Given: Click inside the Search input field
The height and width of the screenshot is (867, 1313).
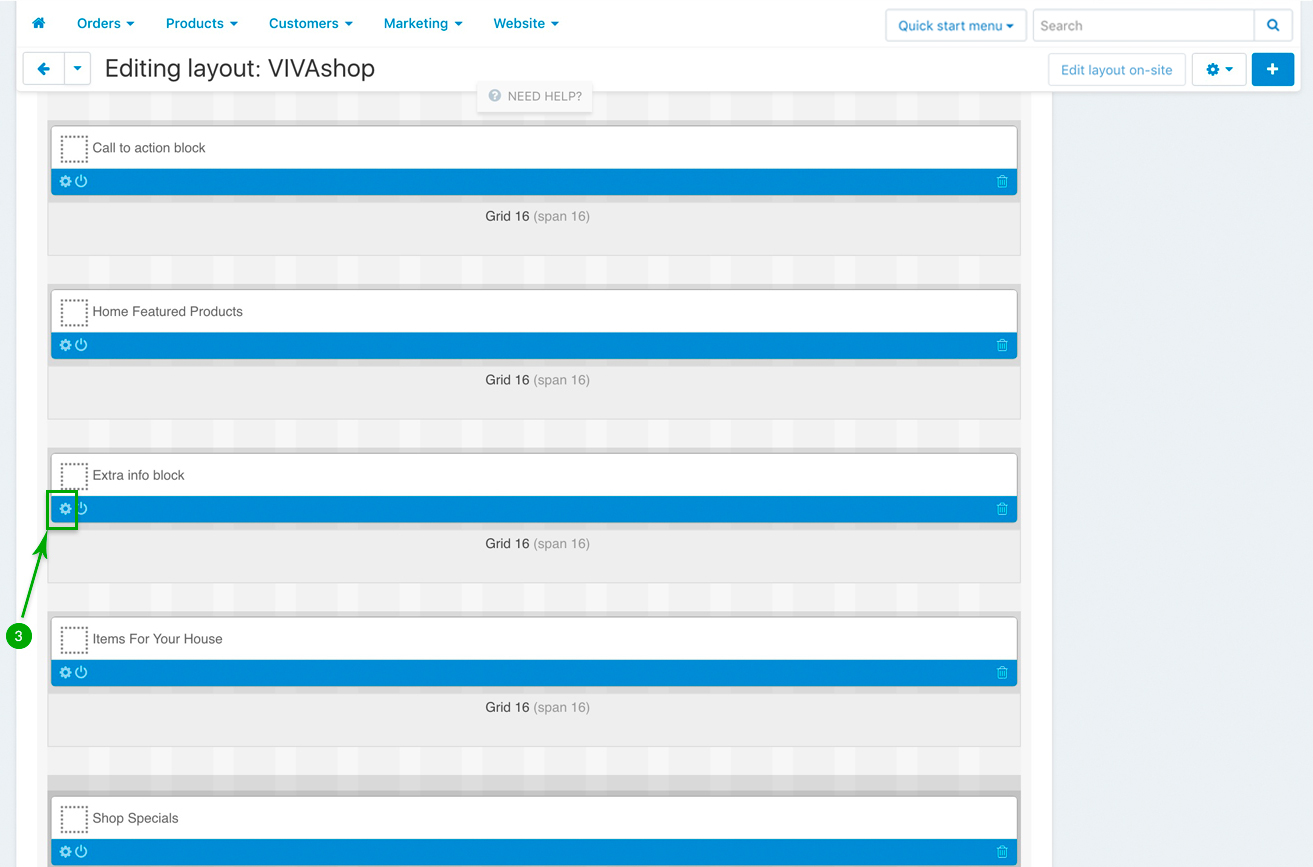Looking at the screenshot, I should pyautogui.click(x=1143, y=26).
